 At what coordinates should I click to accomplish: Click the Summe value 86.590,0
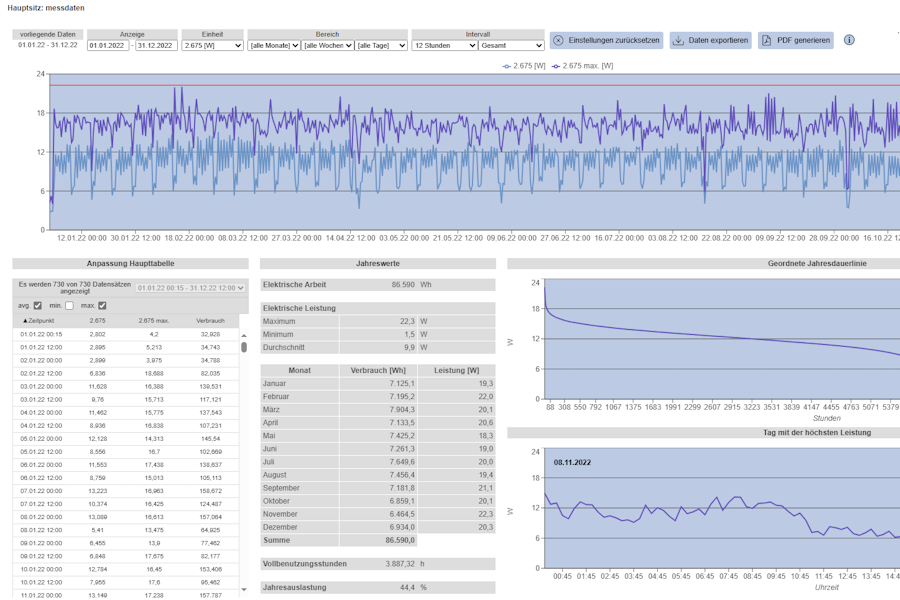(x=401, y=540)
